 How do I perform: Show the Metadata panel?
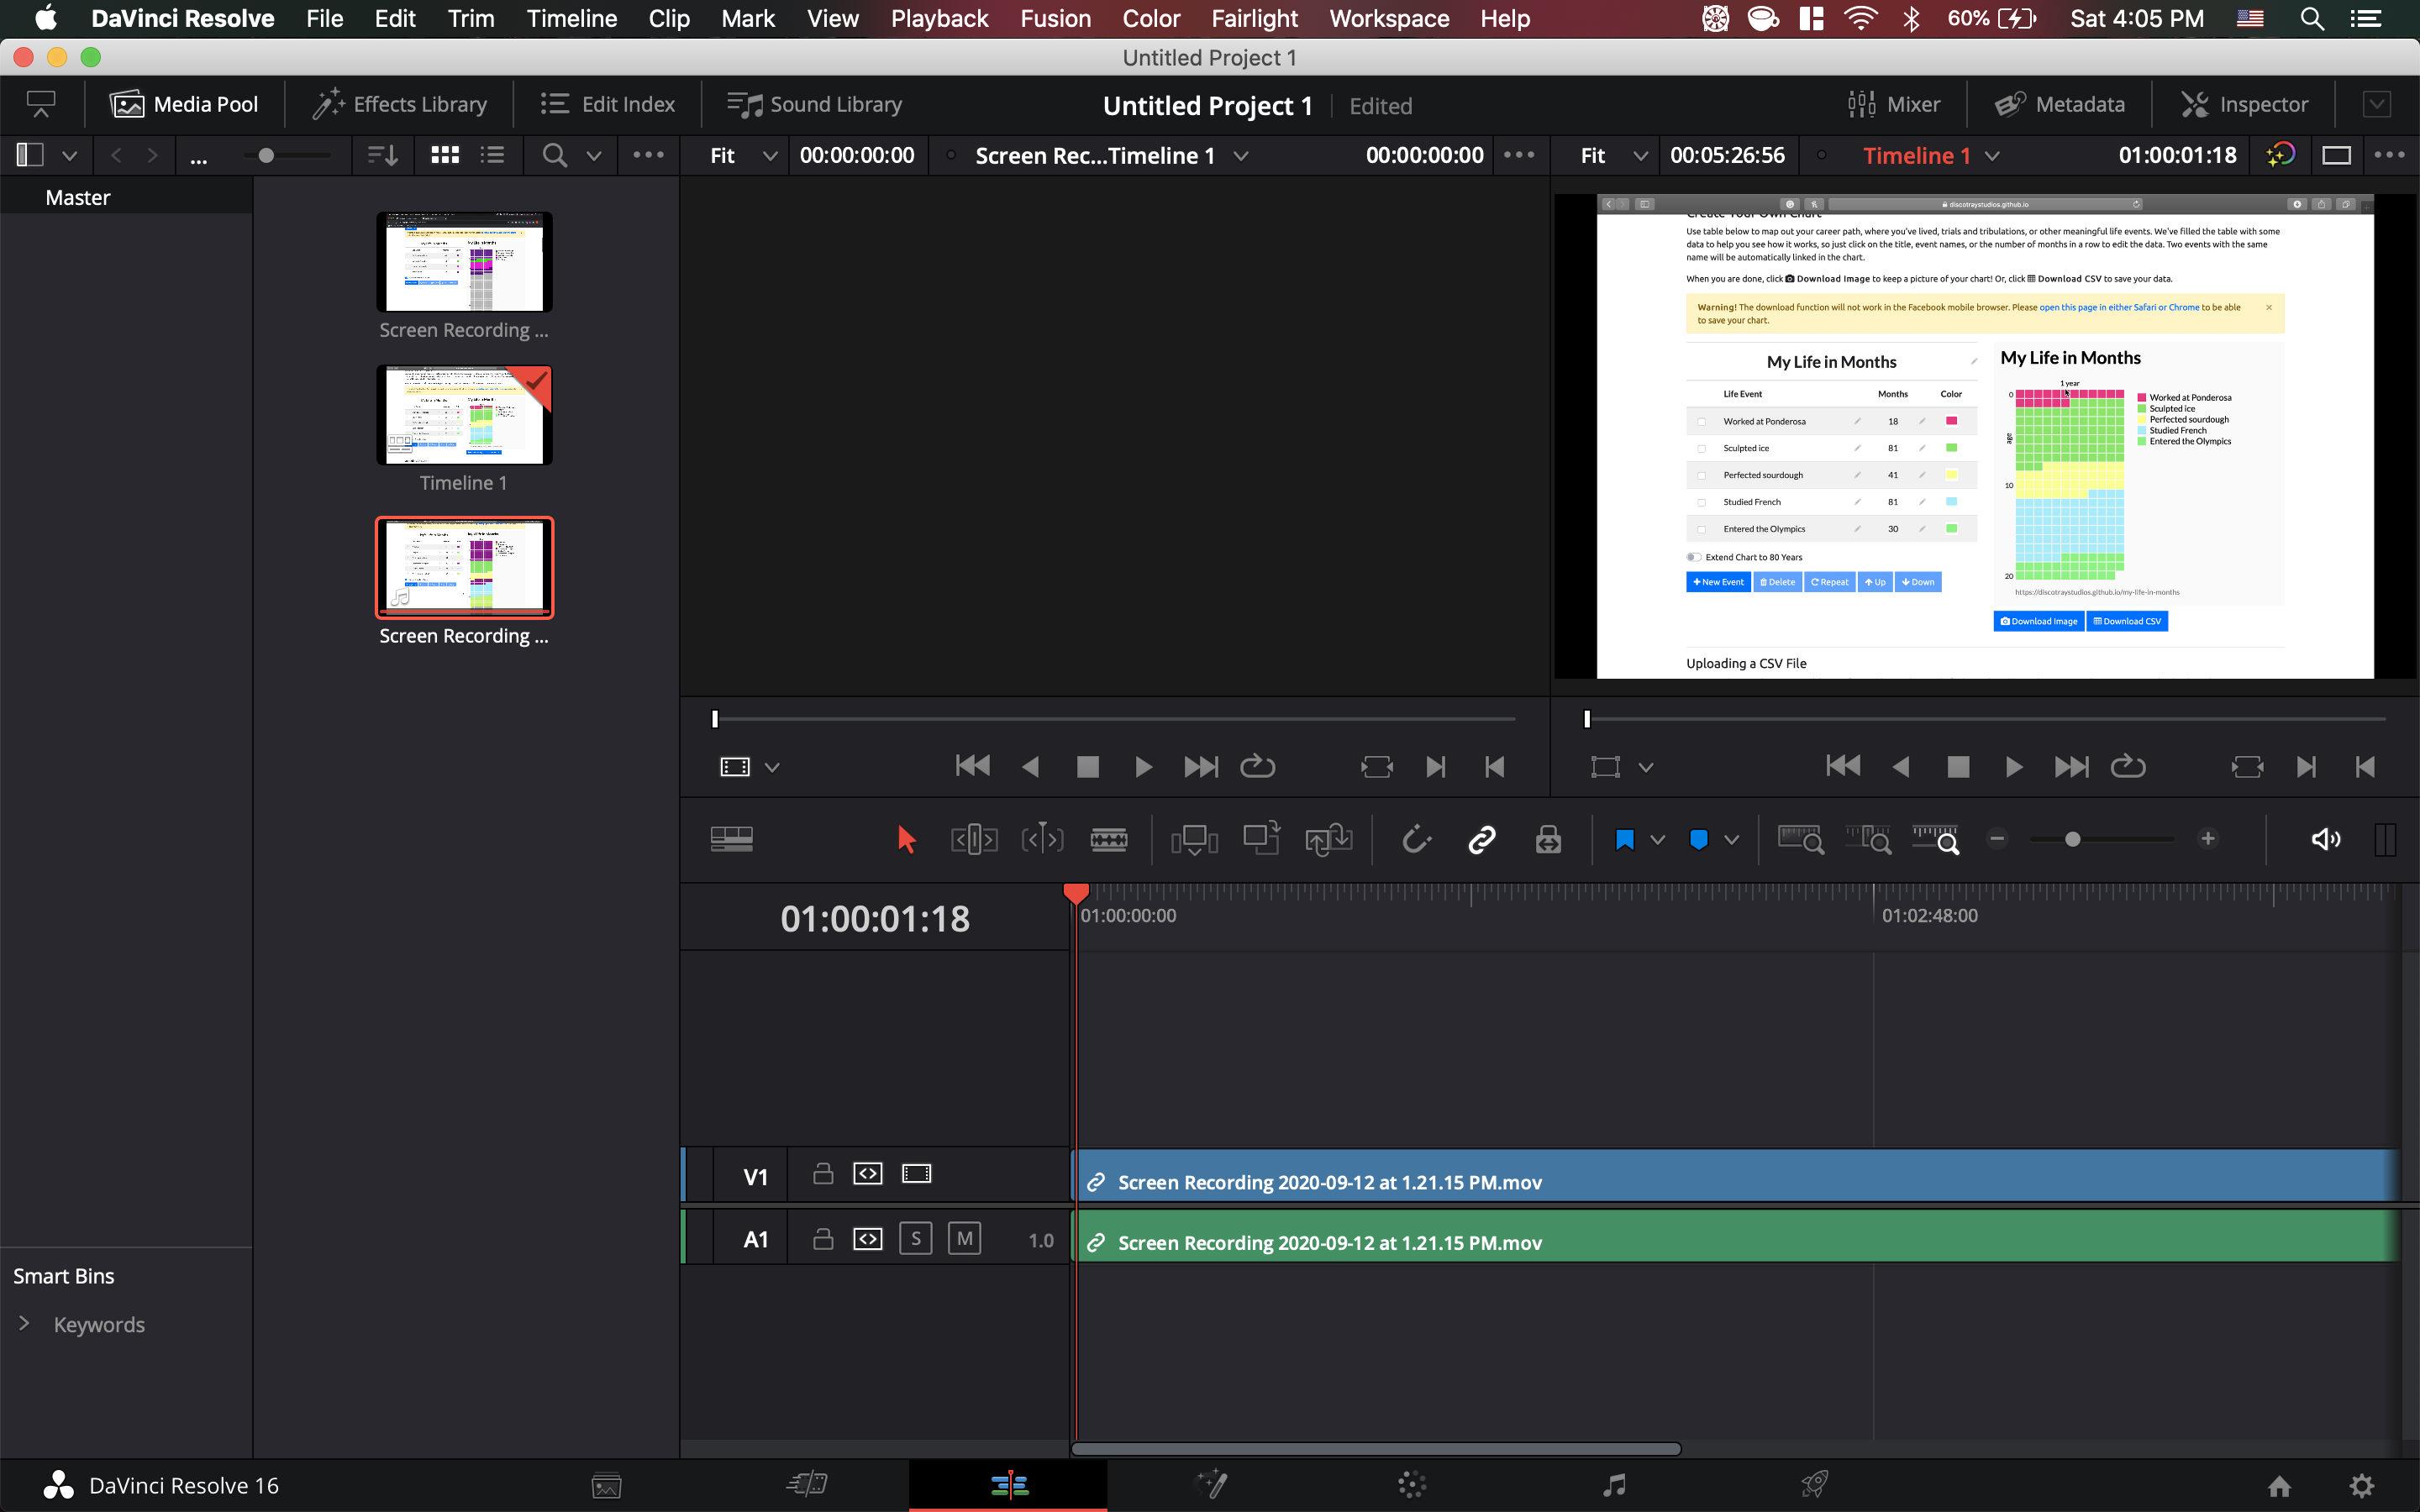tap(2059, 104)
